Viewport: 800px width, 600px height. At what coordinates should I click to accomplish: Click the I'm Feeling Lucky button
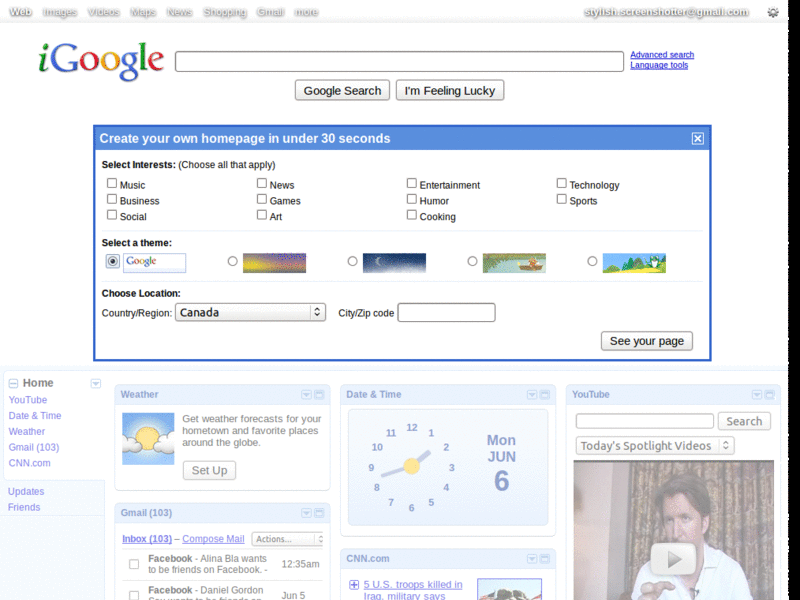tap(449, 90)
